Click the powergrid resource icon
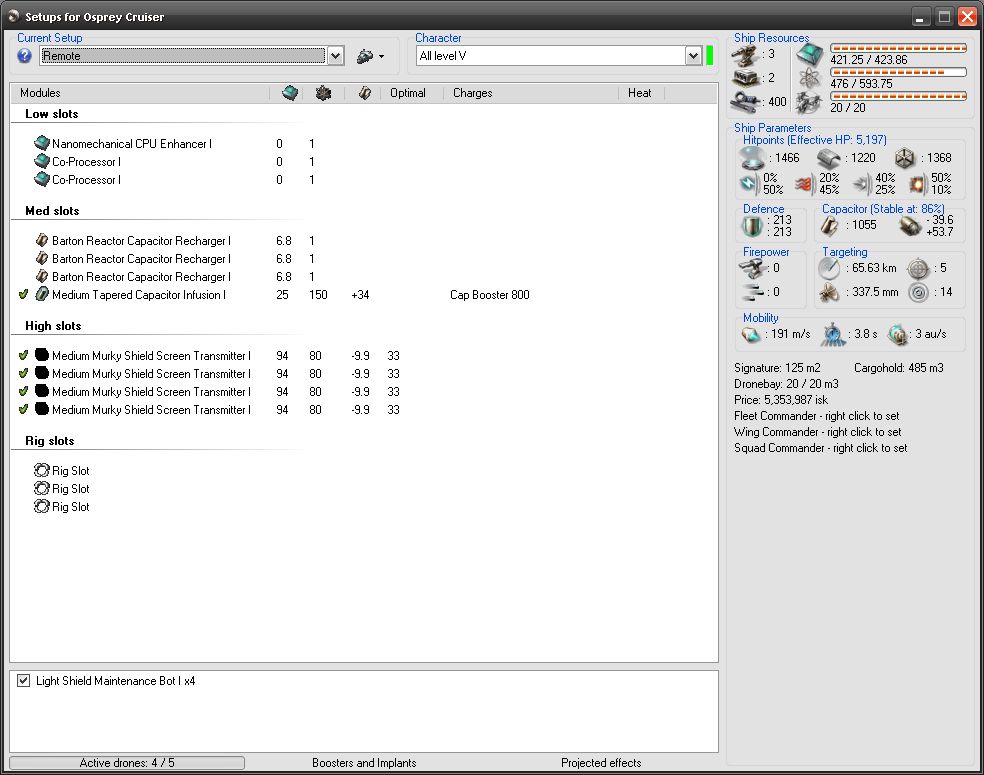Screen dimensions: 984x775 click(810, 78)
